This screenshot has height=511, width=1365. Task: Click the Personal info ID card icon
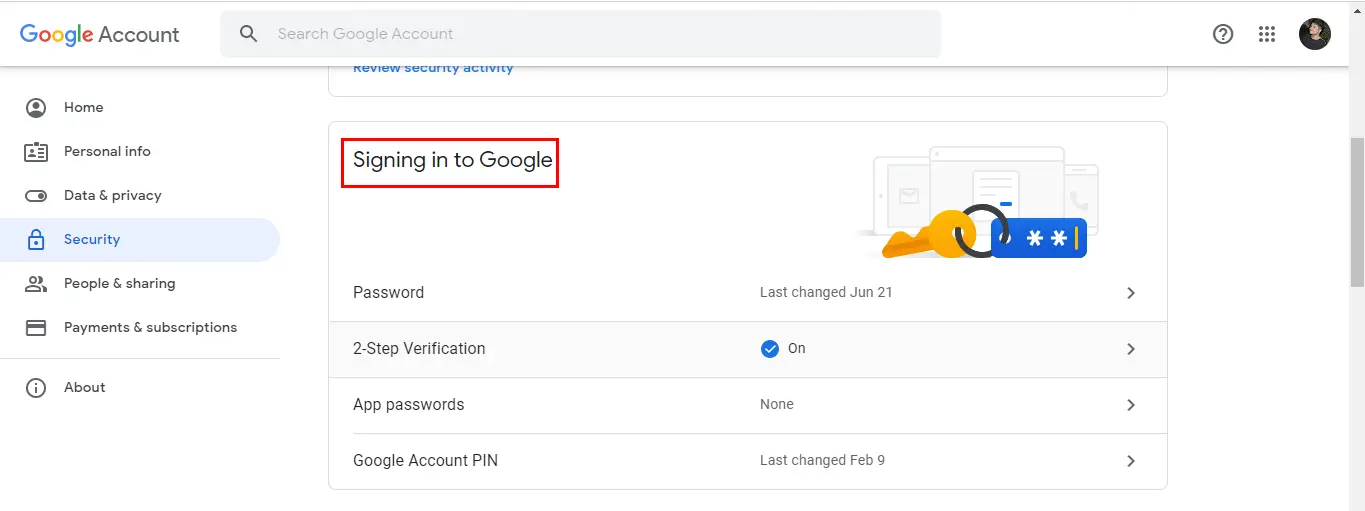click(36, 152)
